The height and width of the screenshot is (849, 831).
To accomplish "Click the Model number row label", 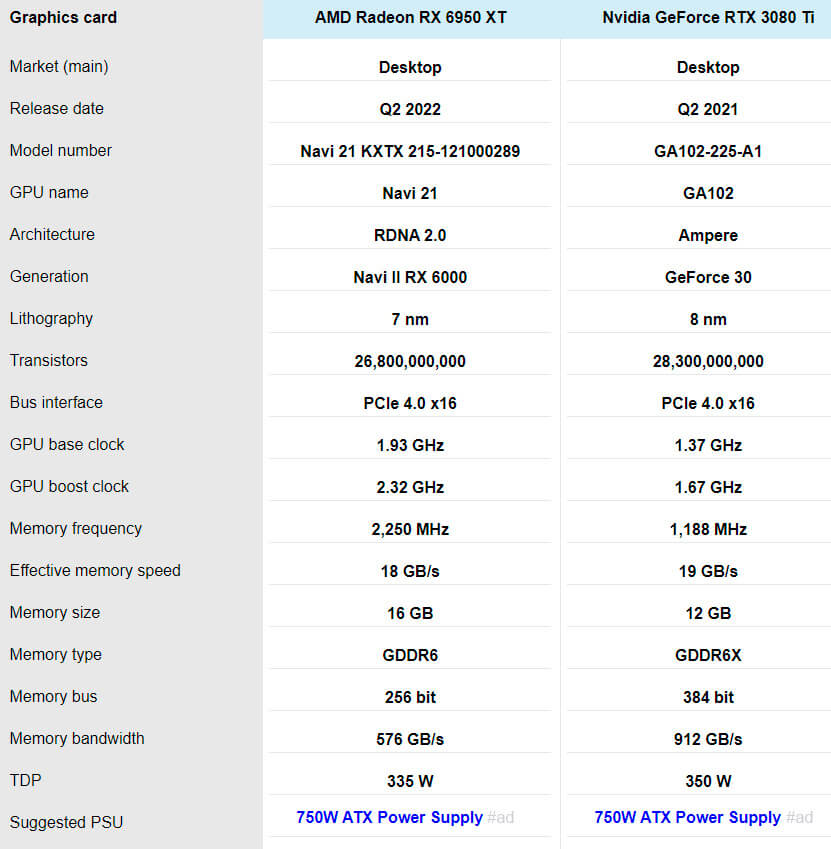I will (x=61, y=150).
